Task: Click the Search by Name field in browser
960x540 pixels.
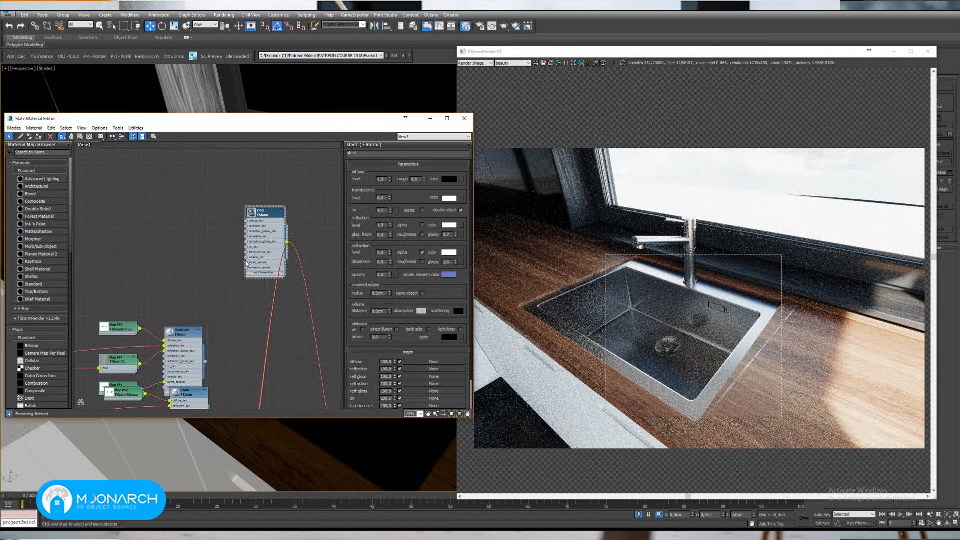Action: pos(42,152)
